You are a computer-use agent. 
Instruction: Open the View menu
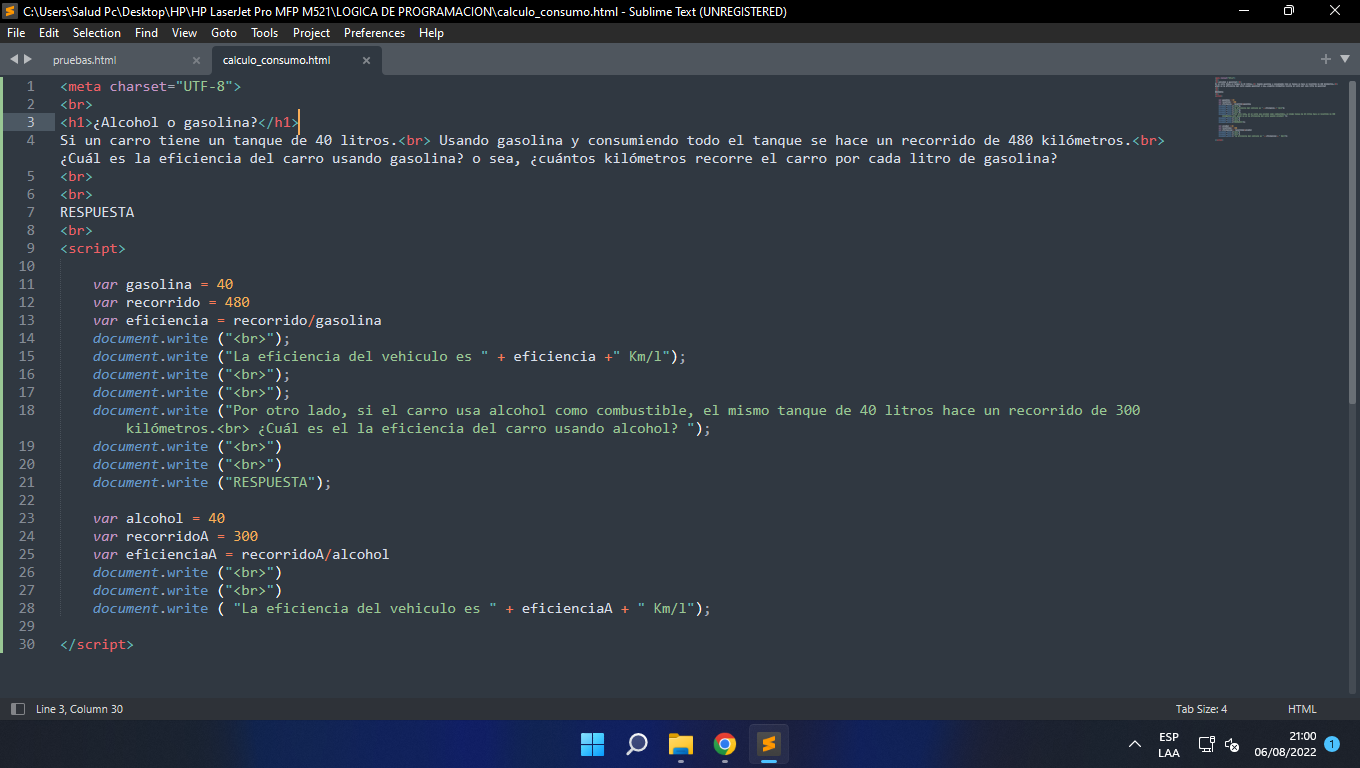pyautogui.click(x=184, y=33)
